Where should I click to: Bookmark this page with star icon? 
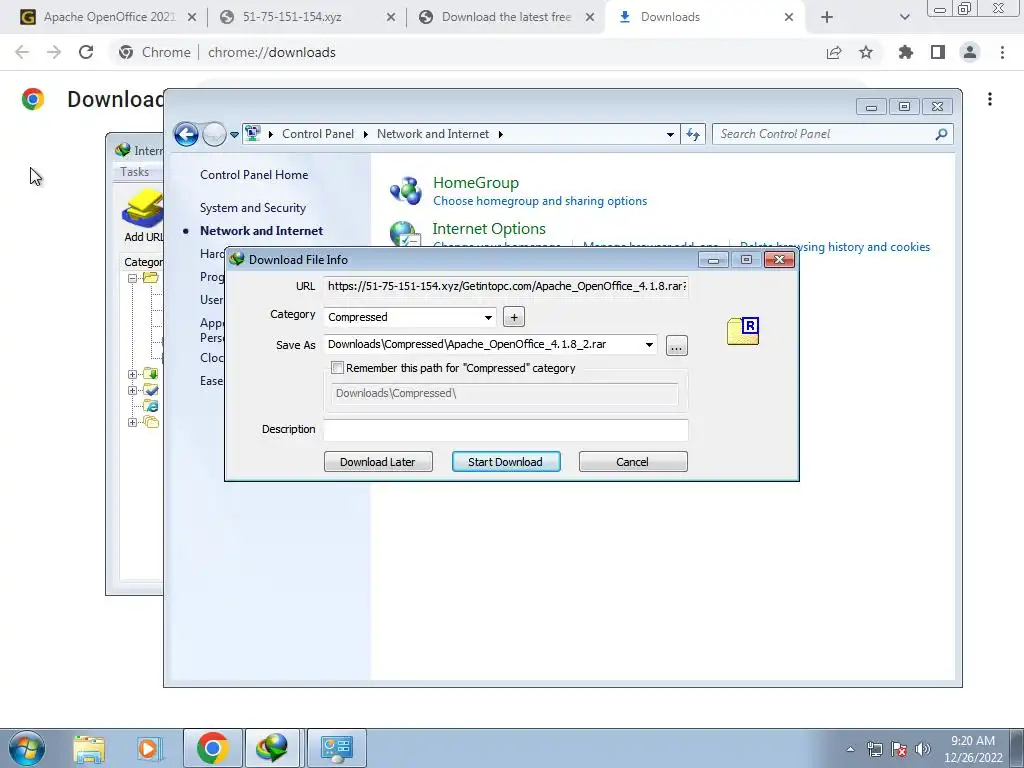click(866, 52)
